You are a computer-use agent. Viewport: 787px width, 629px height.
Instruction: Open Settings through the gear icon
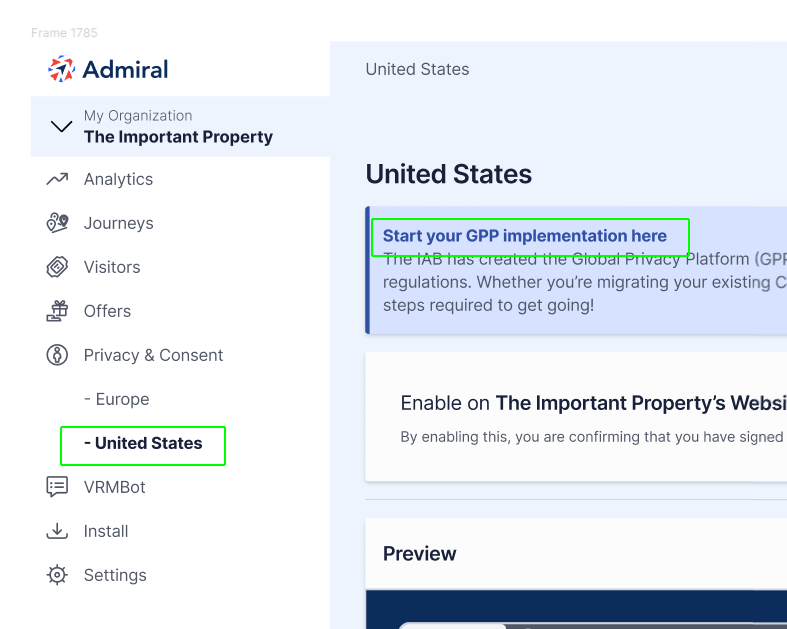(57, 575)
